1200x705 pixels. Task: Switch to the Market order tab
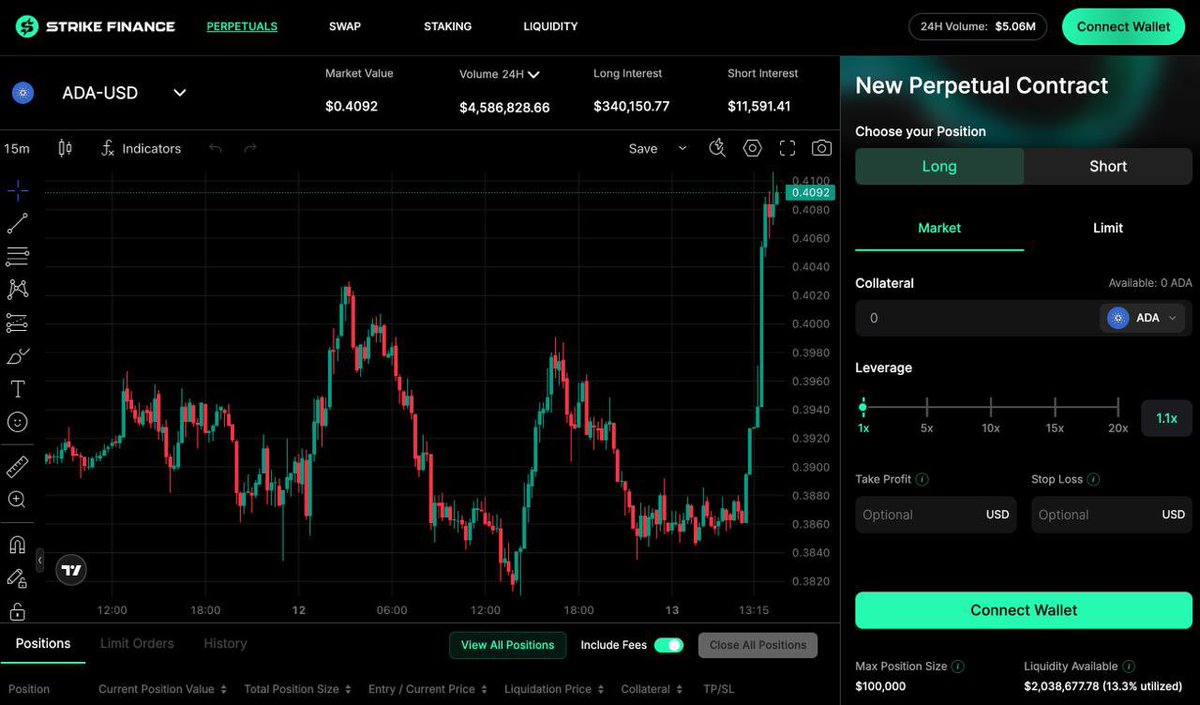[939, 228]
